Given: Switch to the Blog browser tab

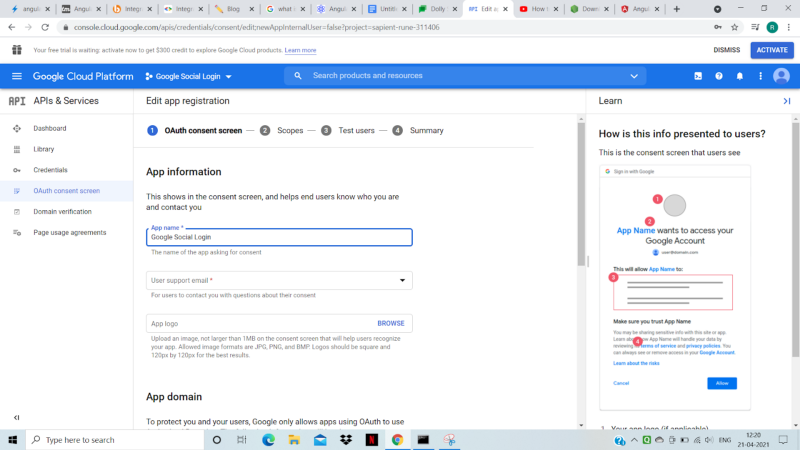Looking at the screenshot, I should tap(234, 9).
